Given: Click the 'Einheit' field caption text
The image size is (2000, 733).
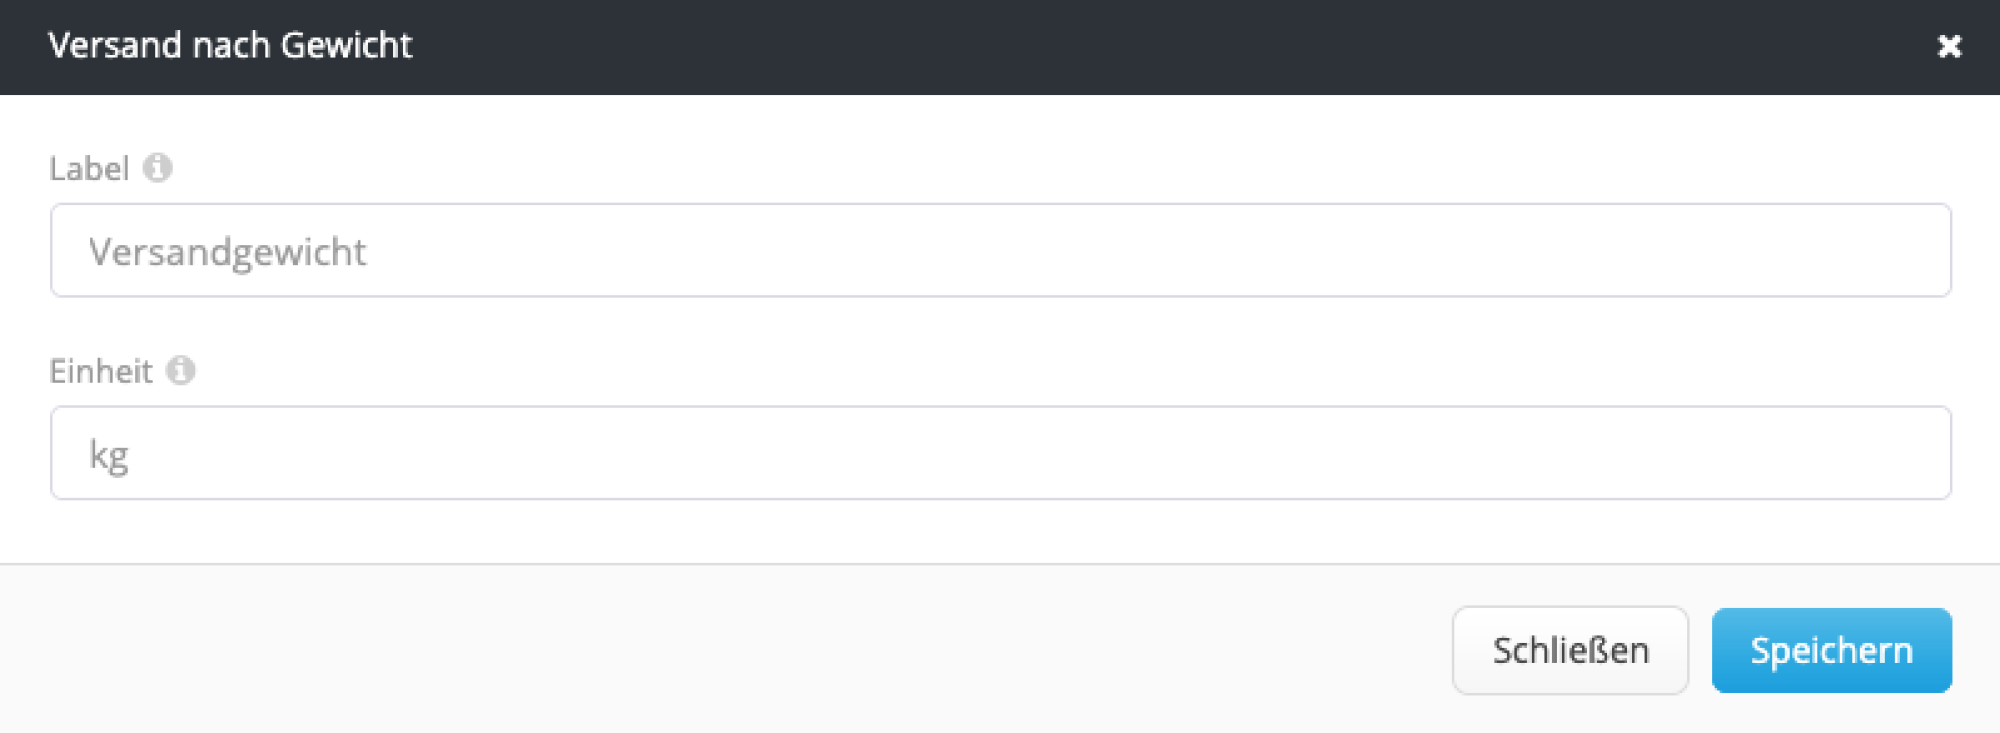Looking at the screenshot, I should (x=100, y=372).
